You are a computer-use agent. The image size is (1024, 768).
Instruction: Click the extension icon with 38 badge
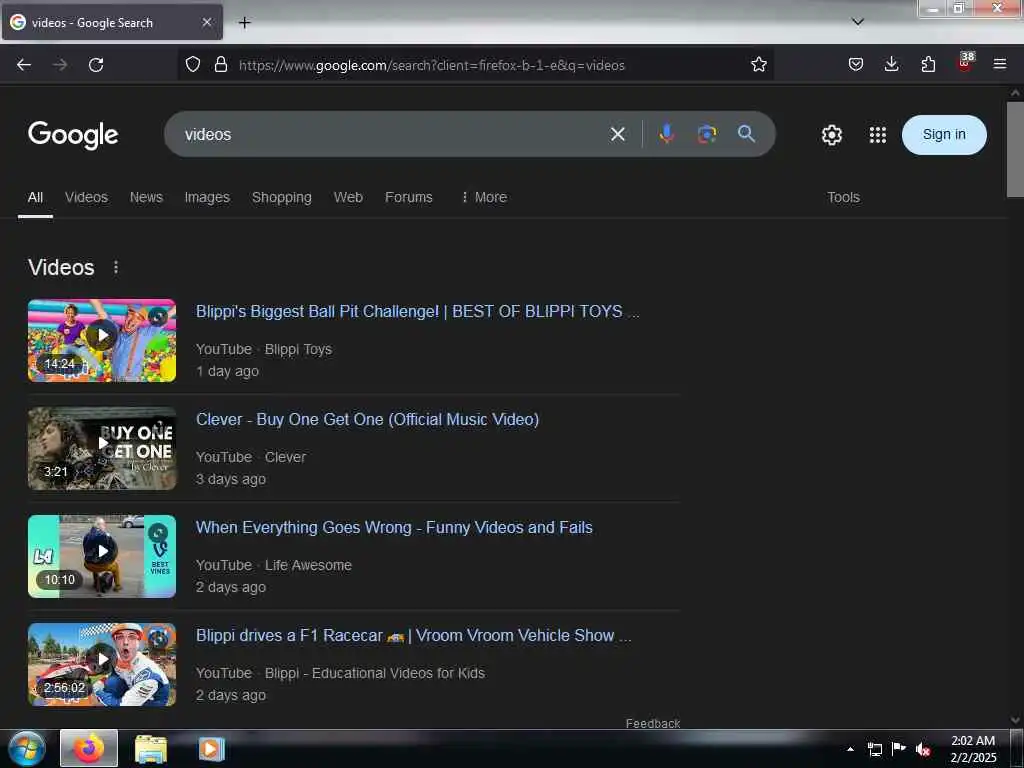(x=965, y=63)
